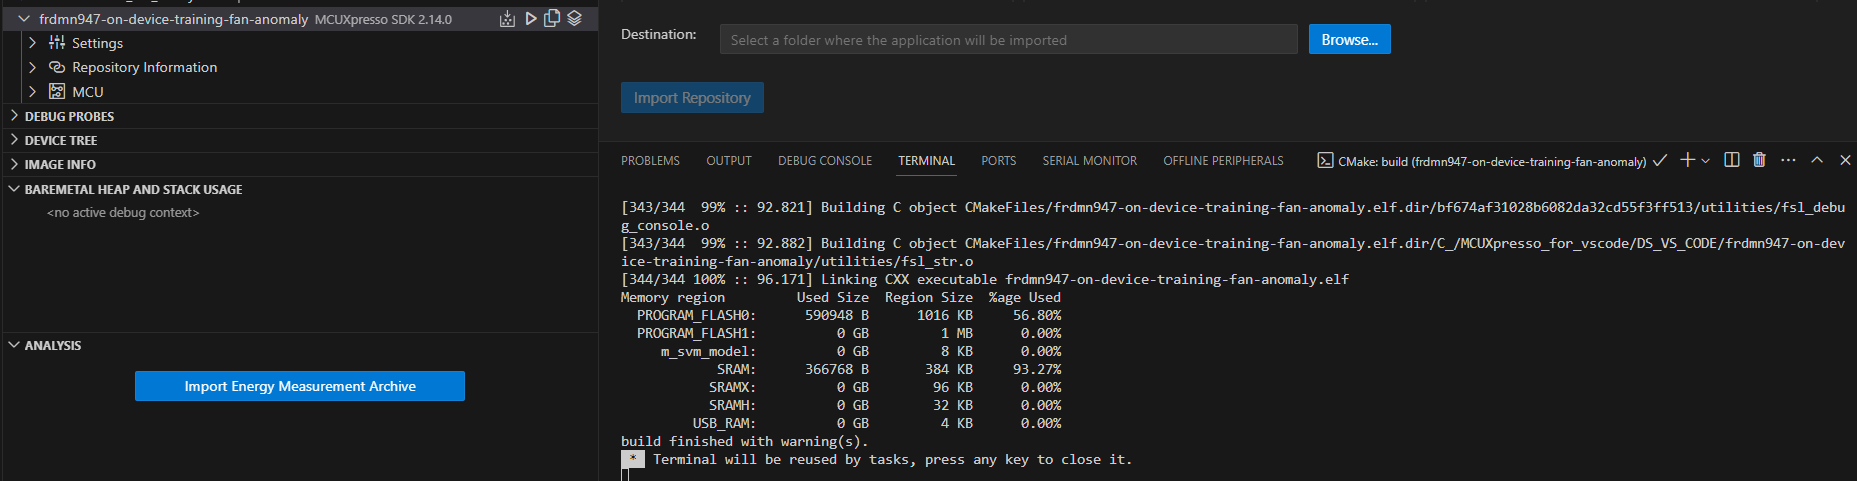The width and height of the screenshot is (1857, 481).
Task: Open the SERIAL MONITOR tab
Action: pyautogui.click(x=1089, y=161)
